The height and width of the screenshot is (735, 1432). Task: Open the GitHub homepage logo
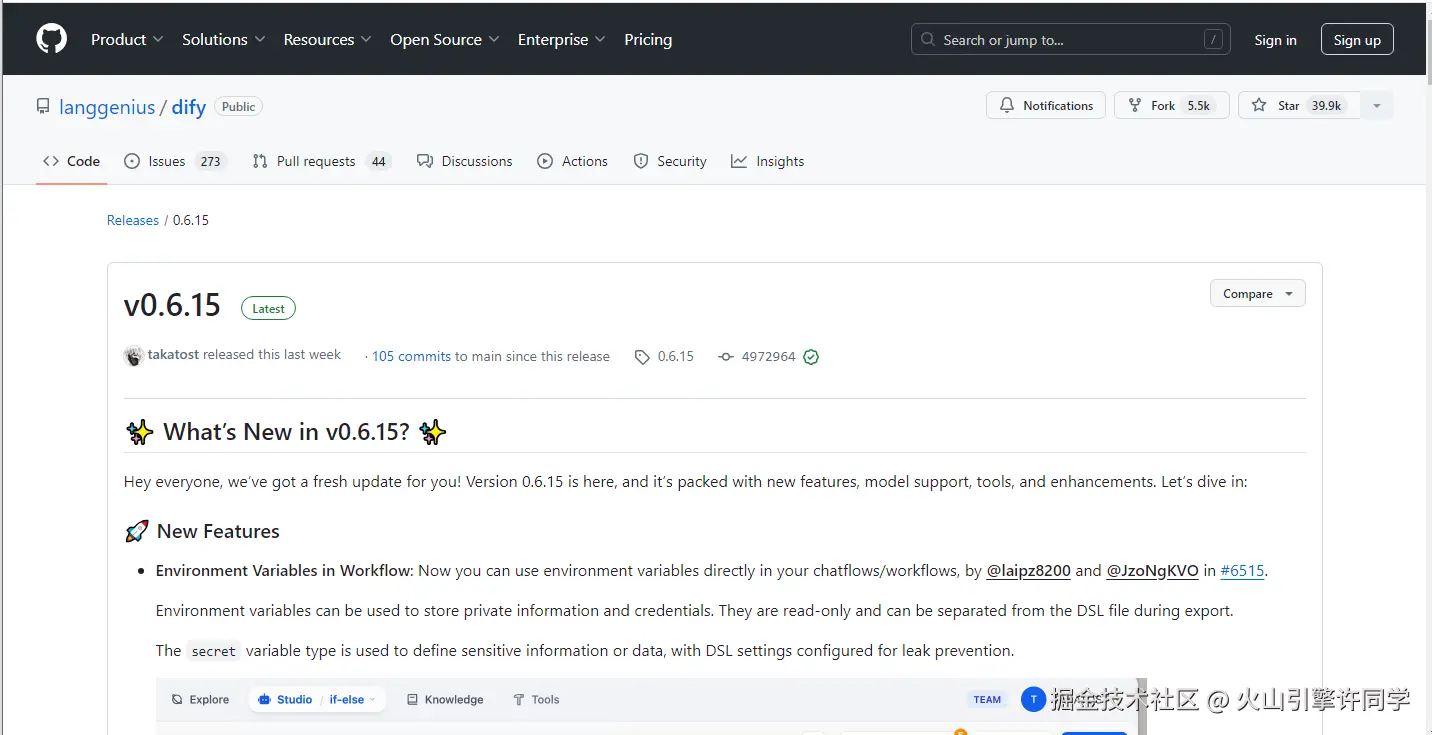click(51, 39)
